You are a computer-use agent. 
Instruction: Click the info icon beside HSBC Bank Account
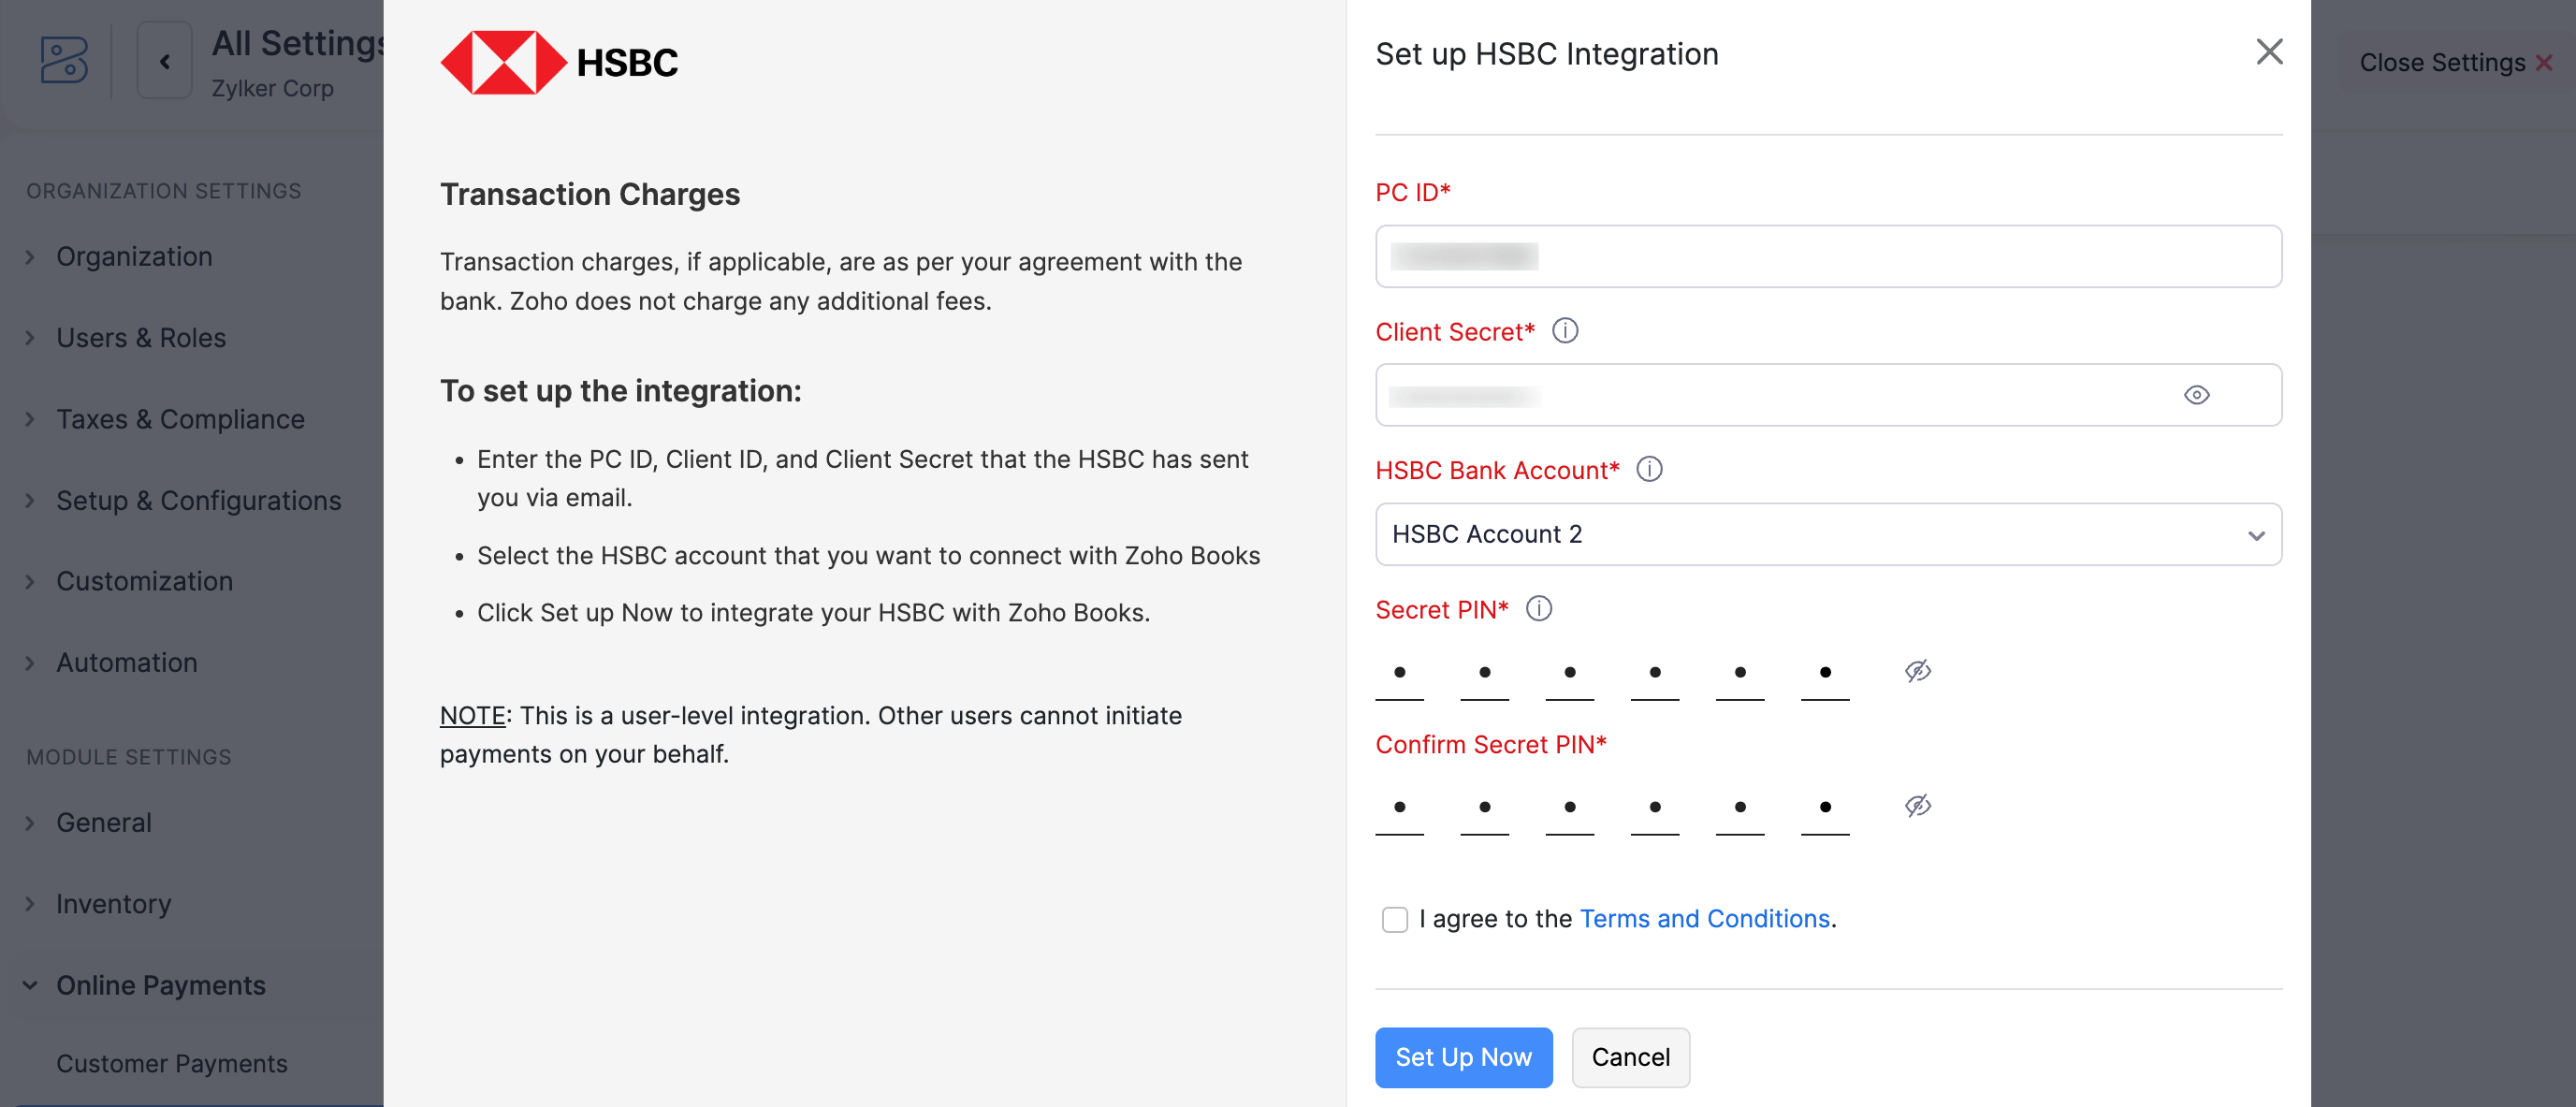(x=1650, y=469)
